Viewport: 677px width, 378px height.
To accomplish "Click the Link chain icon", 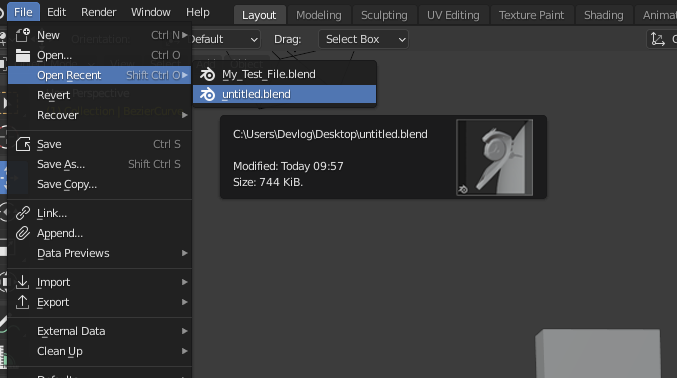I will tap(22, 213).
